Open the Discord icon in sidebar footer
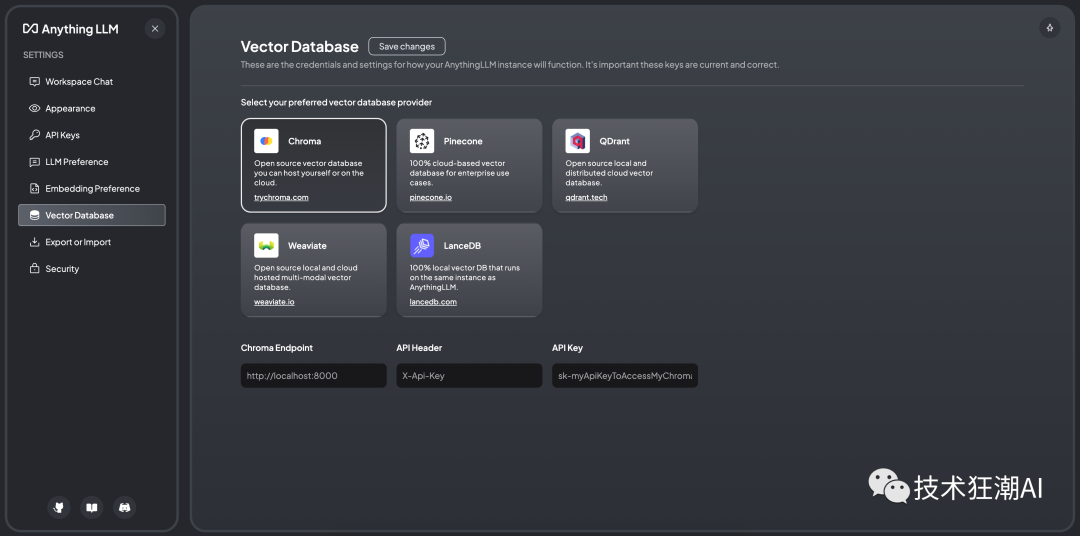This screenshot has width=1080, height=536. point(124,508)
